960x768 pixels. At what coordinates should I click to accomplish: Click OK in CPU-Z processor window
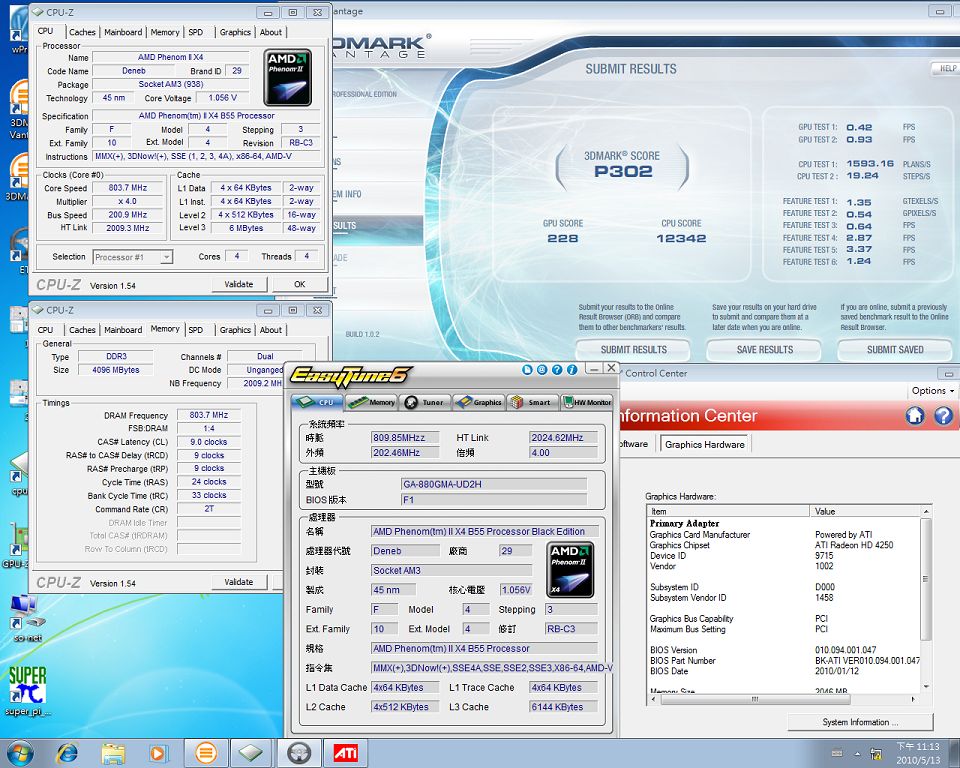[x=299, y=284]
